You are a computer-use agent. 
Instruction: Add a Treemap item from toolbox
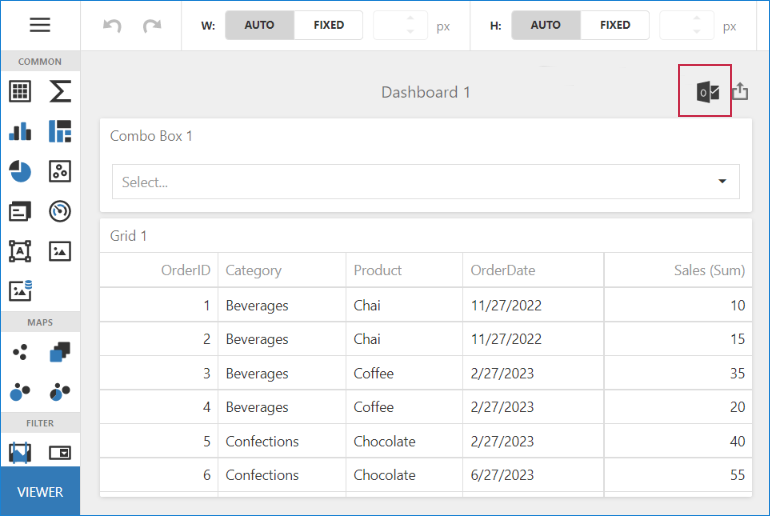[60, 132]
